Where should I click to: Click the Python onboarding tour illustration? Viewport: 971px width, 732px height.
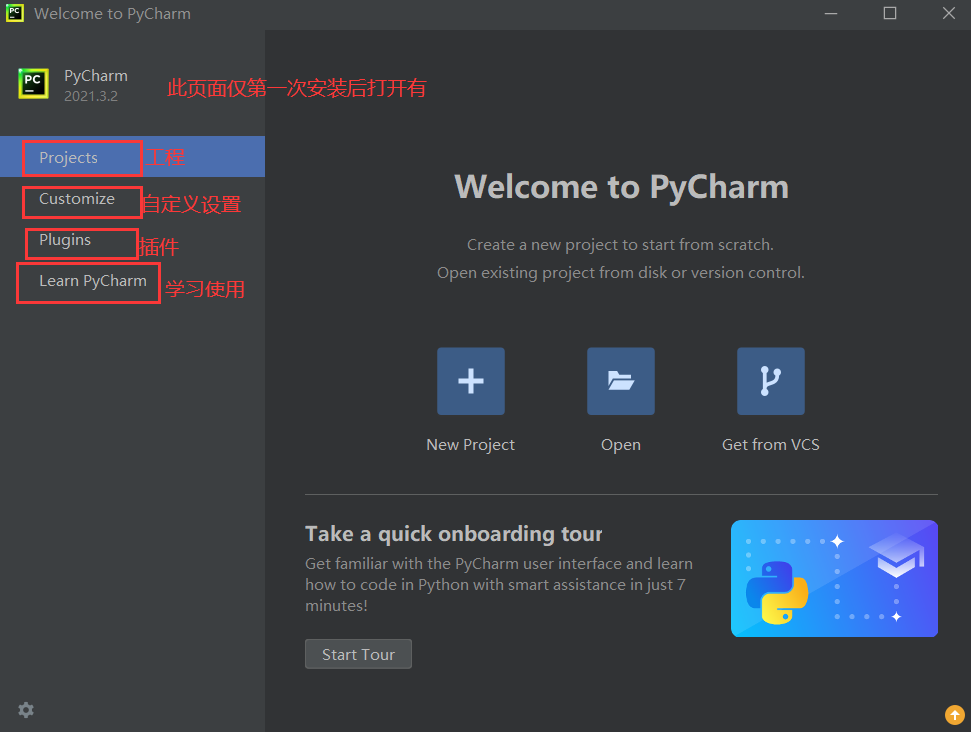(834, 578)
